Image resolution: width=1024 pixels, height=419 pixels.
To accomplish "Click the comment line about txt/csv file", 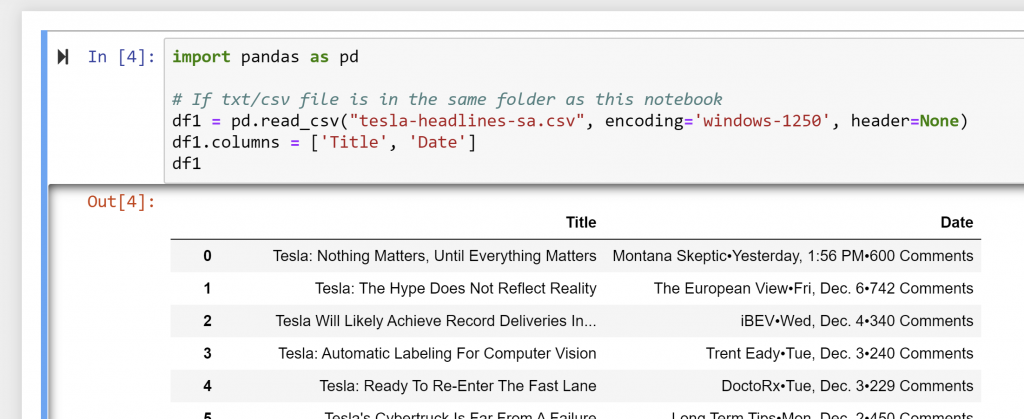I will click(x=447, y=100).
